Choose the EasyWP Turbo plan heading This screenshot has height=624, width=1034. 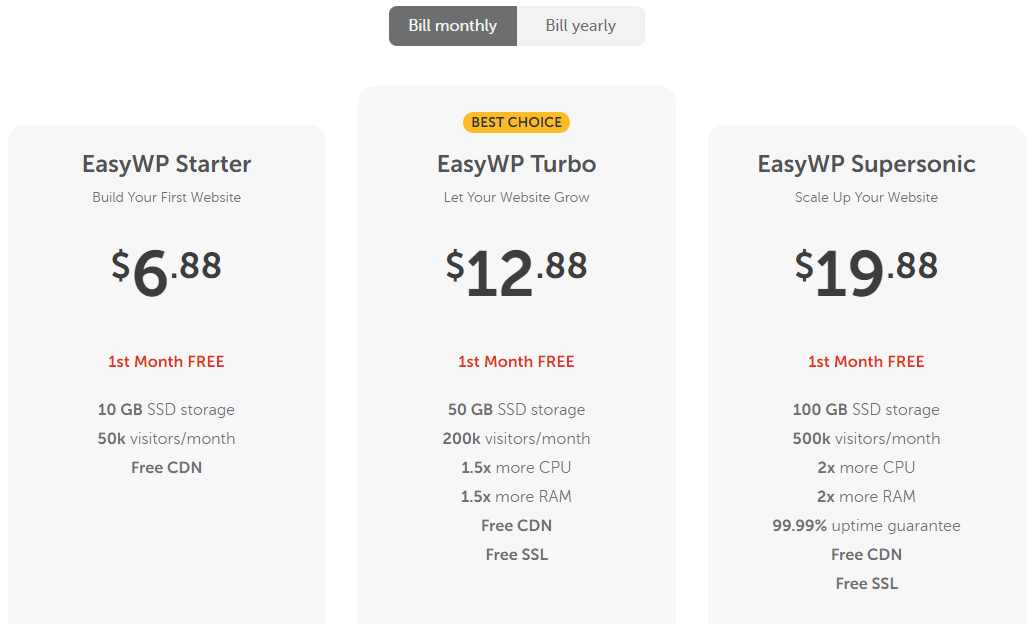516,164
